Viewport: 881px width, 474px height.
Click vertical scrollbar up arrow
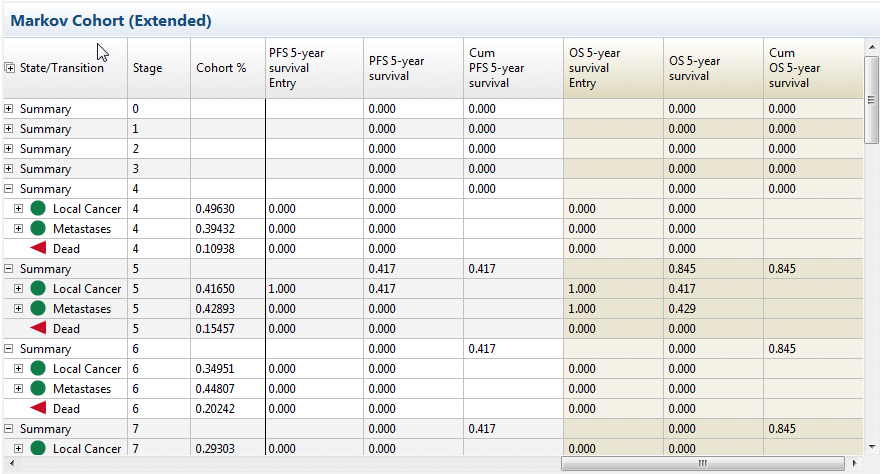(x=871, y=47)
